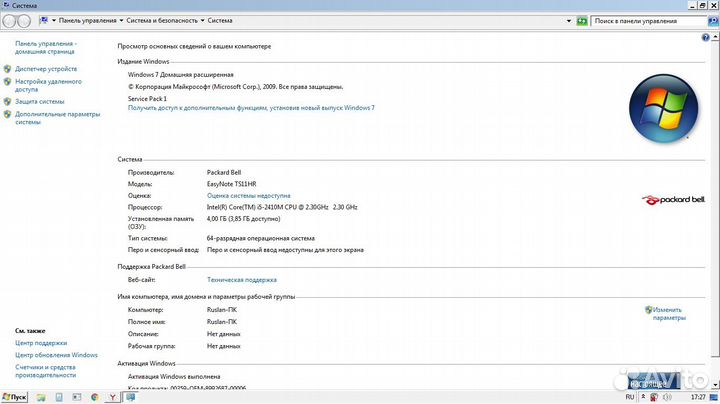Image resolution: width=720 pixels, height=404 pixels.
Task: Select 'Ruslan-ПК' in the 'Компьютер' row
Action: point(222,310)
